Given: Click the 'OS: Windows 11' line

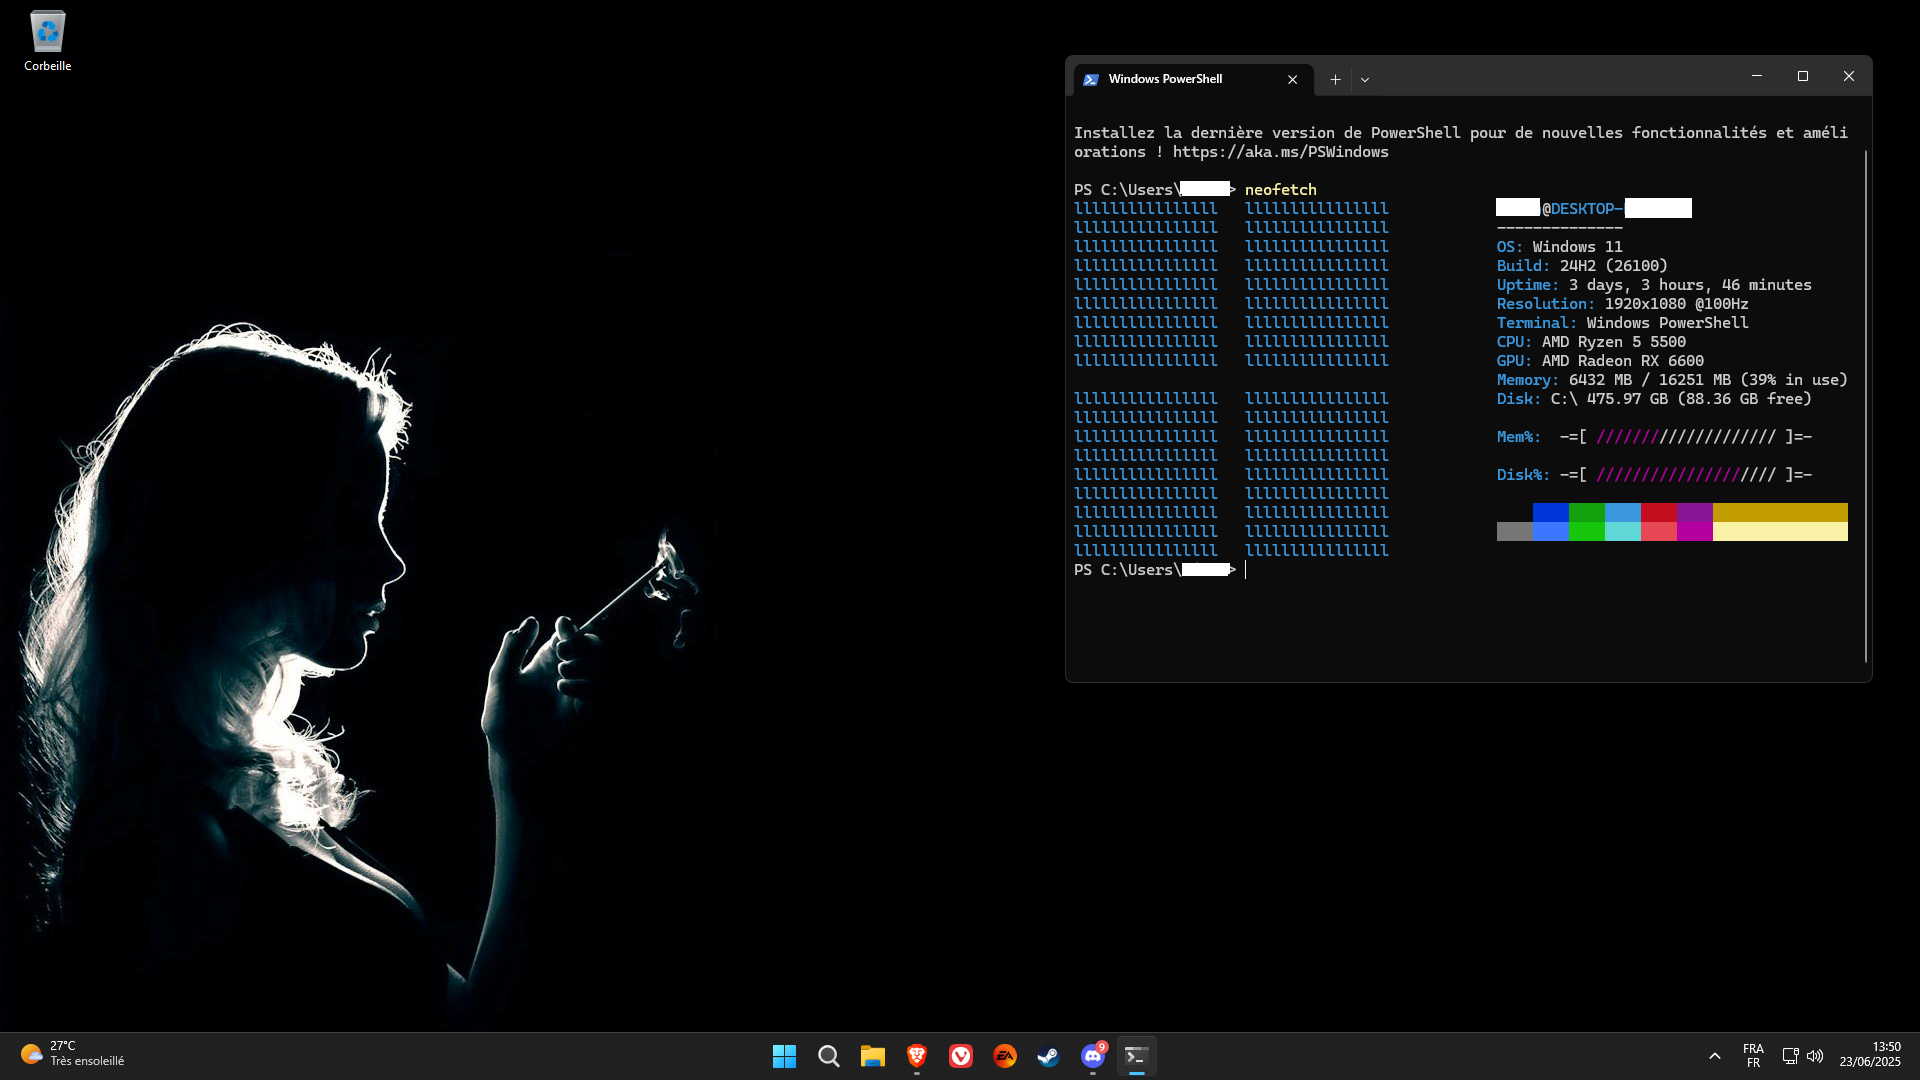Looking at the screenshot, I should coord(1559,247).
